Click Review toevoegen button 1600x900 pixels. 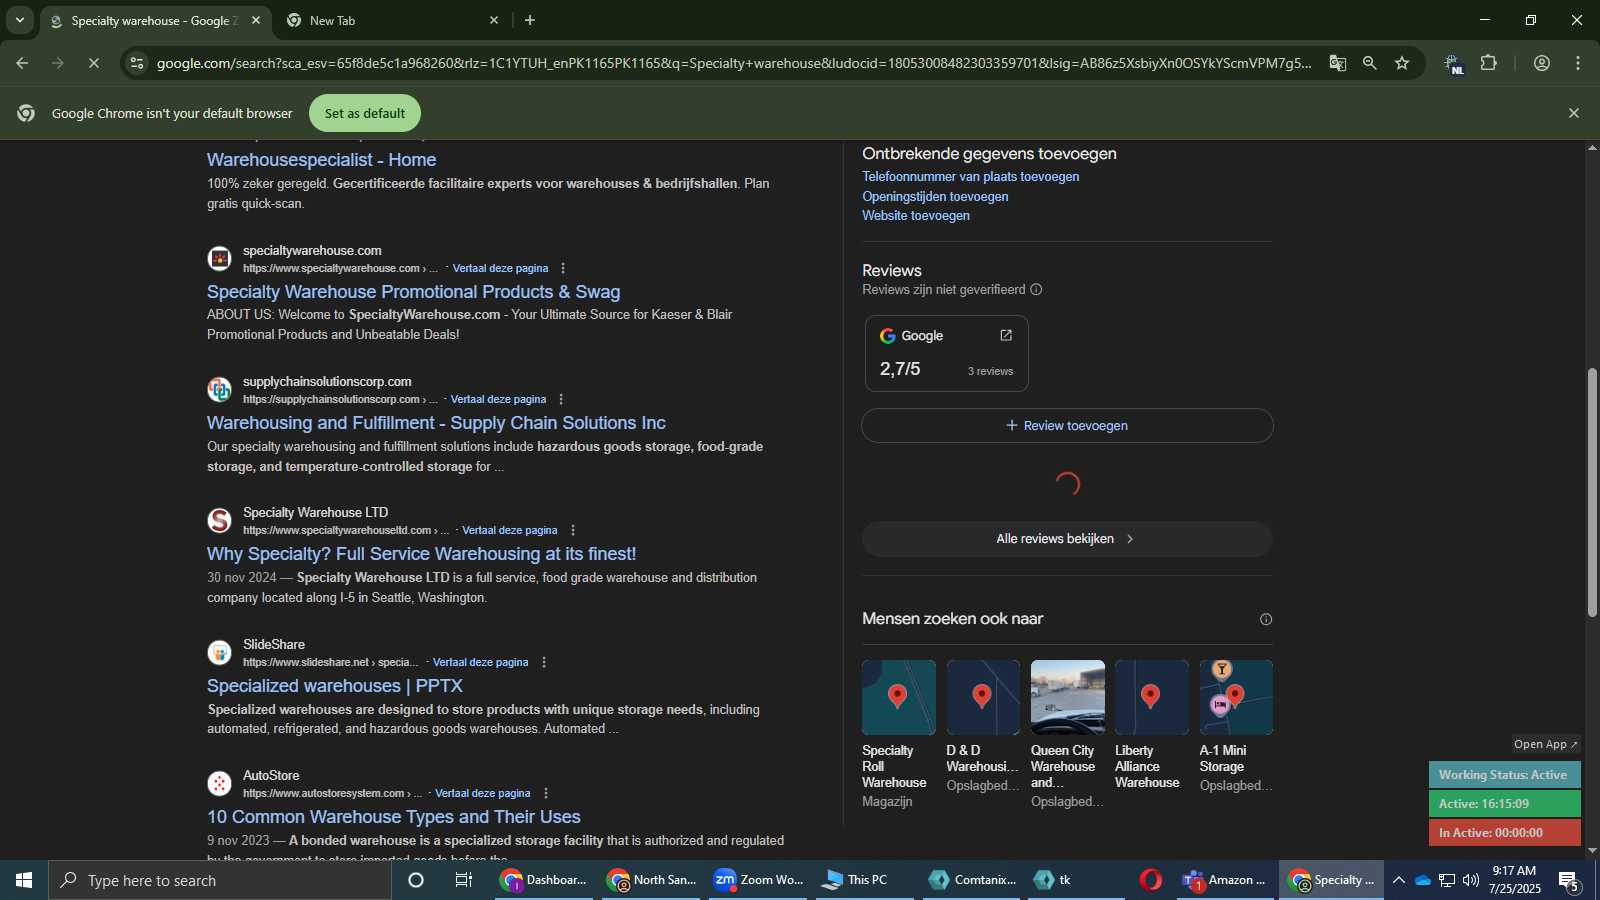click(1067, 426)
